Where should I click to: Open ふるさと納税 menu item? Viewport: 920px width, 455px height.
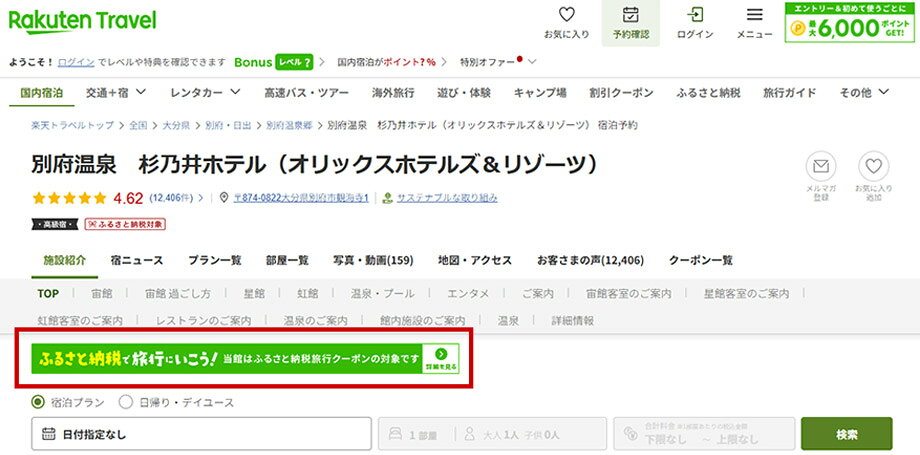(x=708, y=93)
